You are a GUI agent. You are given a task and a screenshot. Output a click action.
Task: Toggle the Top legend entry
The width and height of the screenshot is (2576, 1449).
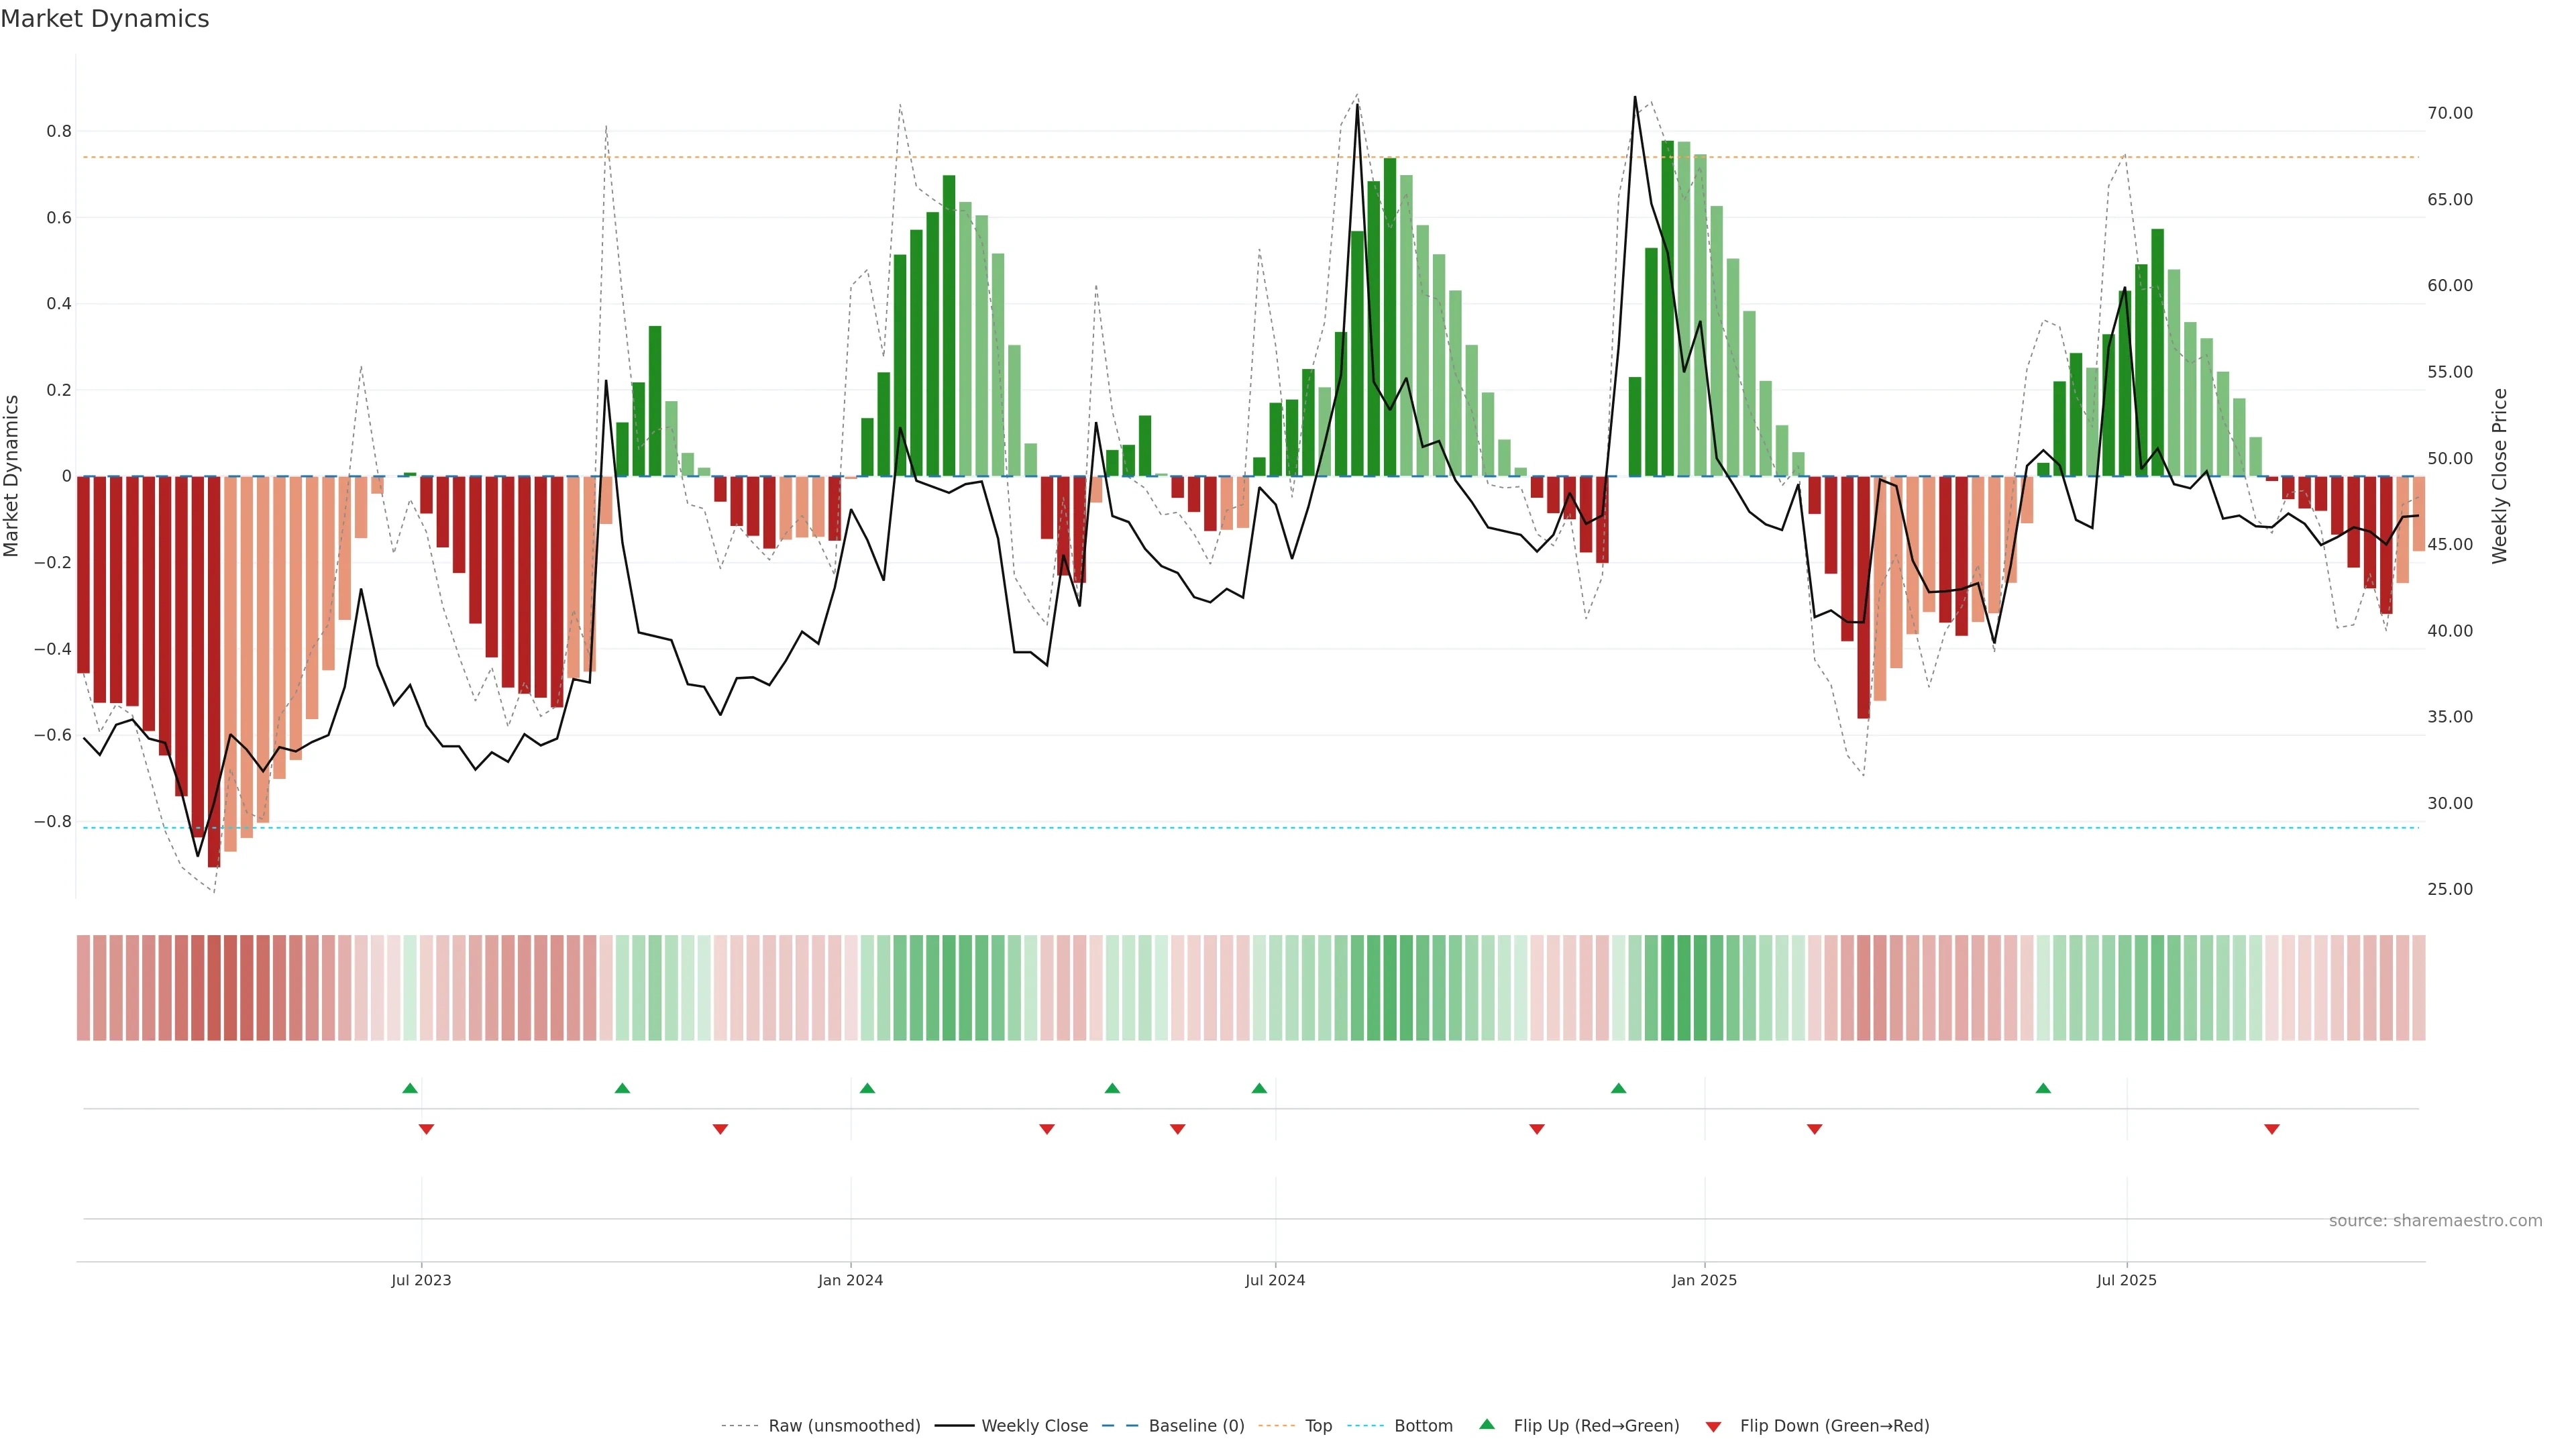pos(1318,1426)
